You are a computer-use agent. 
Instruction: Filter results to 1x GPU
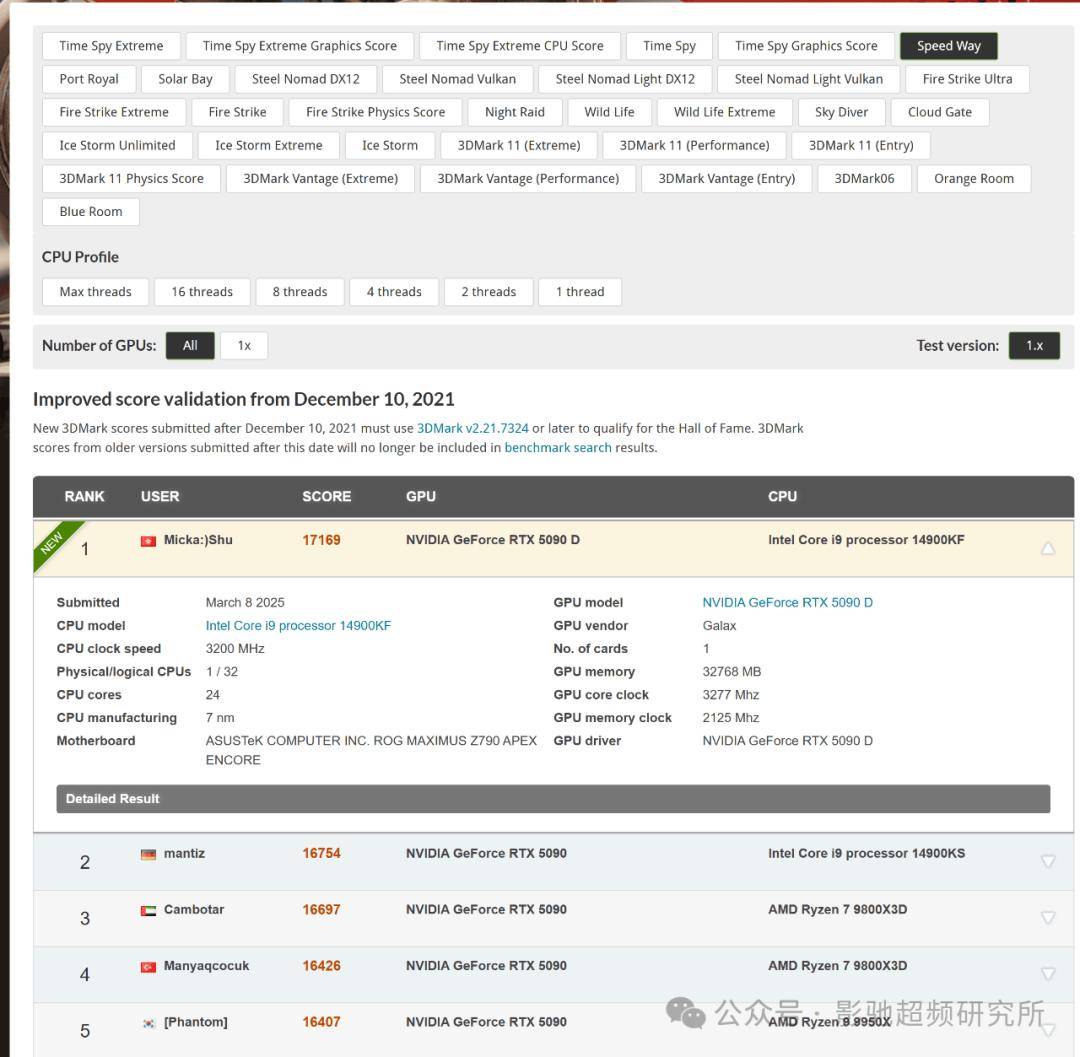pos(244,346)
